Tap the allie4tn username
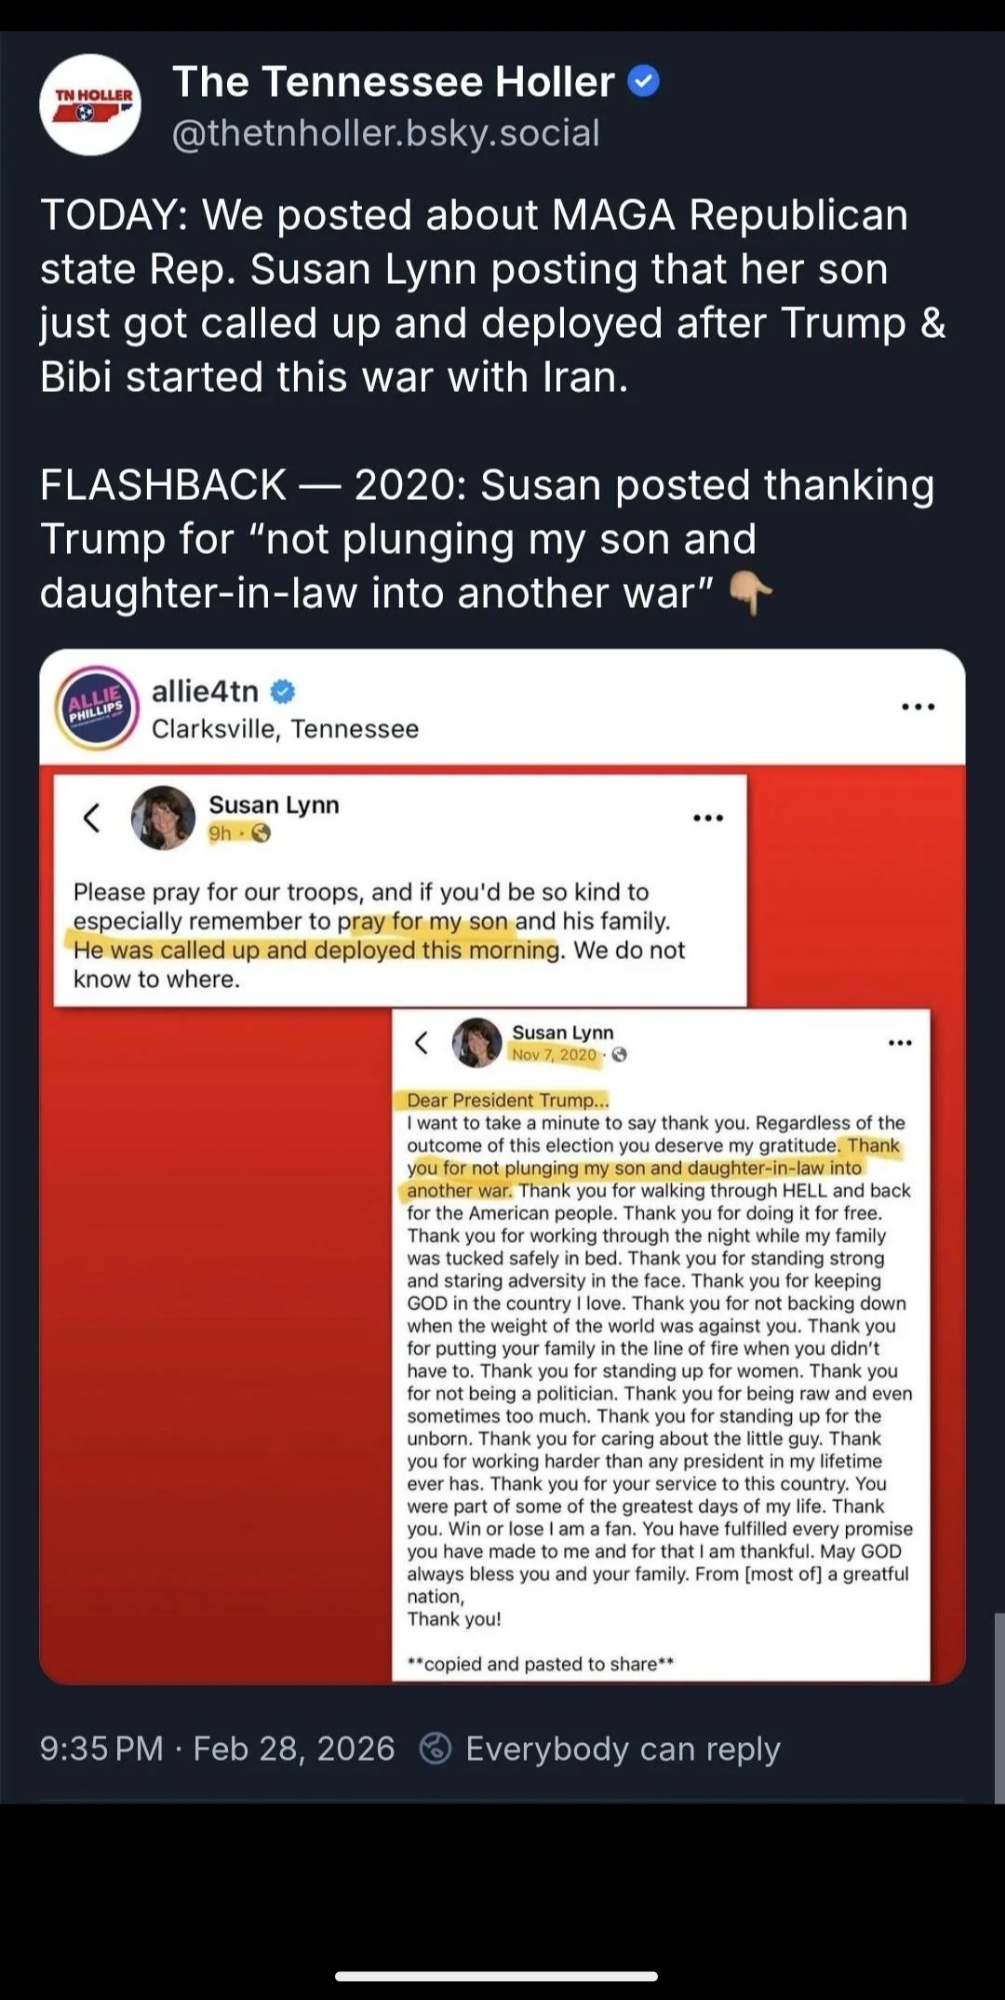The image size is (1005, 2000). point(205,691)
